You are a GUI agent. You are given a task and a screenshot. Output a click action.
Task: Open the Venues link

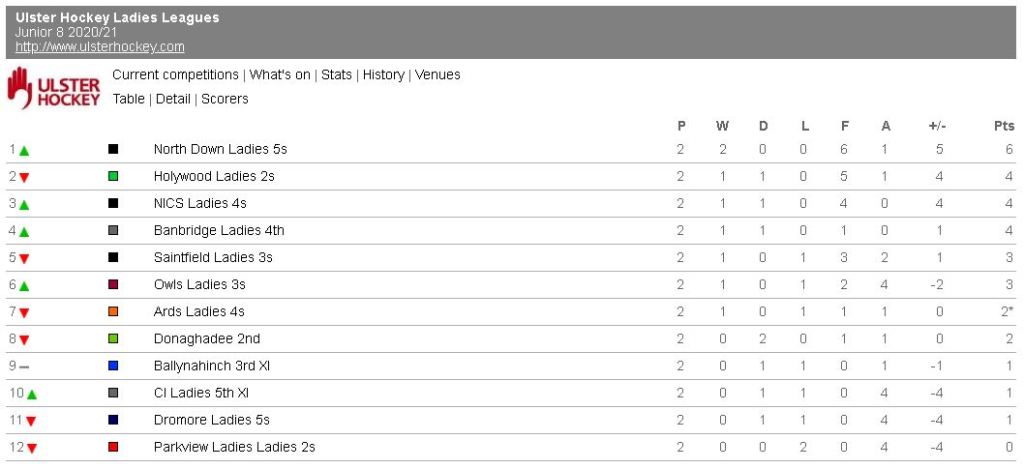tap(438, 75)
